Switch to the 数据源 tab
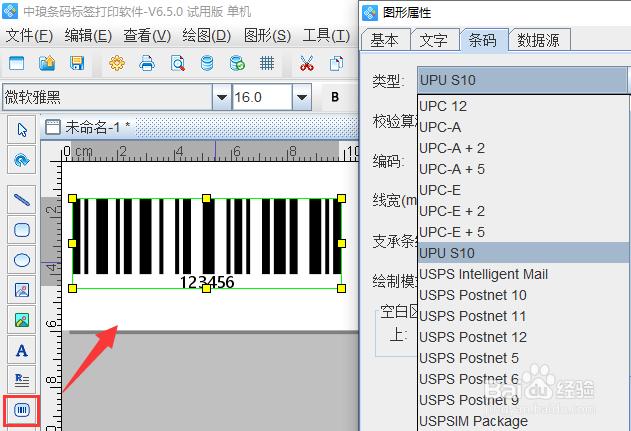631x431 pixels. click(539, 40)
